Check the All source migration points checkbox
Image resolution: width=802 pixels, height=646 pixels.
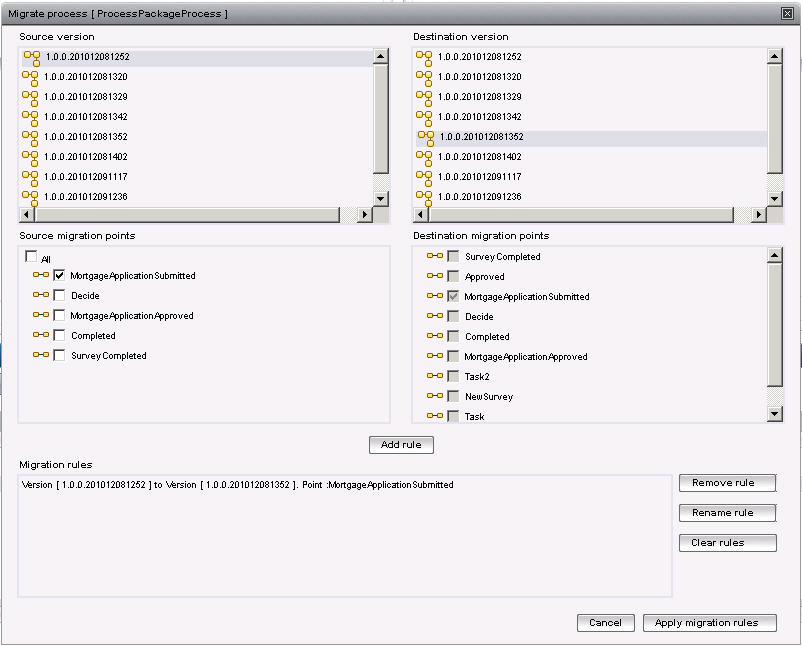pyautogui.click(x=31, y=256)
